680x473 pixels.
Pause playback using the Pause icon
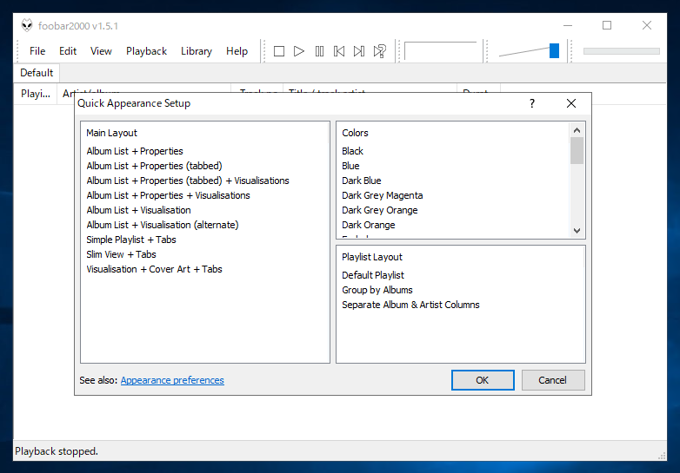pyautogui.click(x=319, y=52)
